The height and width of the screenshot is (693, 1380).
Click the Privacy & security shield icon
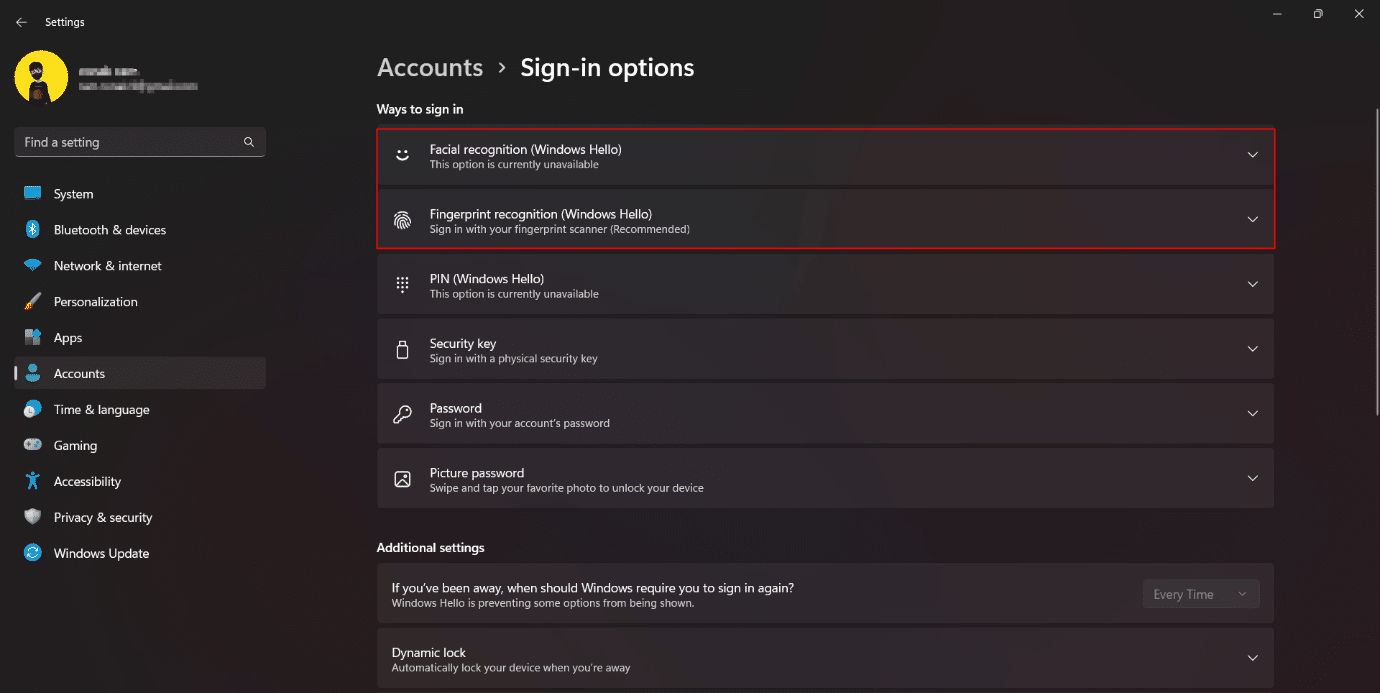(x=33, y=517)
